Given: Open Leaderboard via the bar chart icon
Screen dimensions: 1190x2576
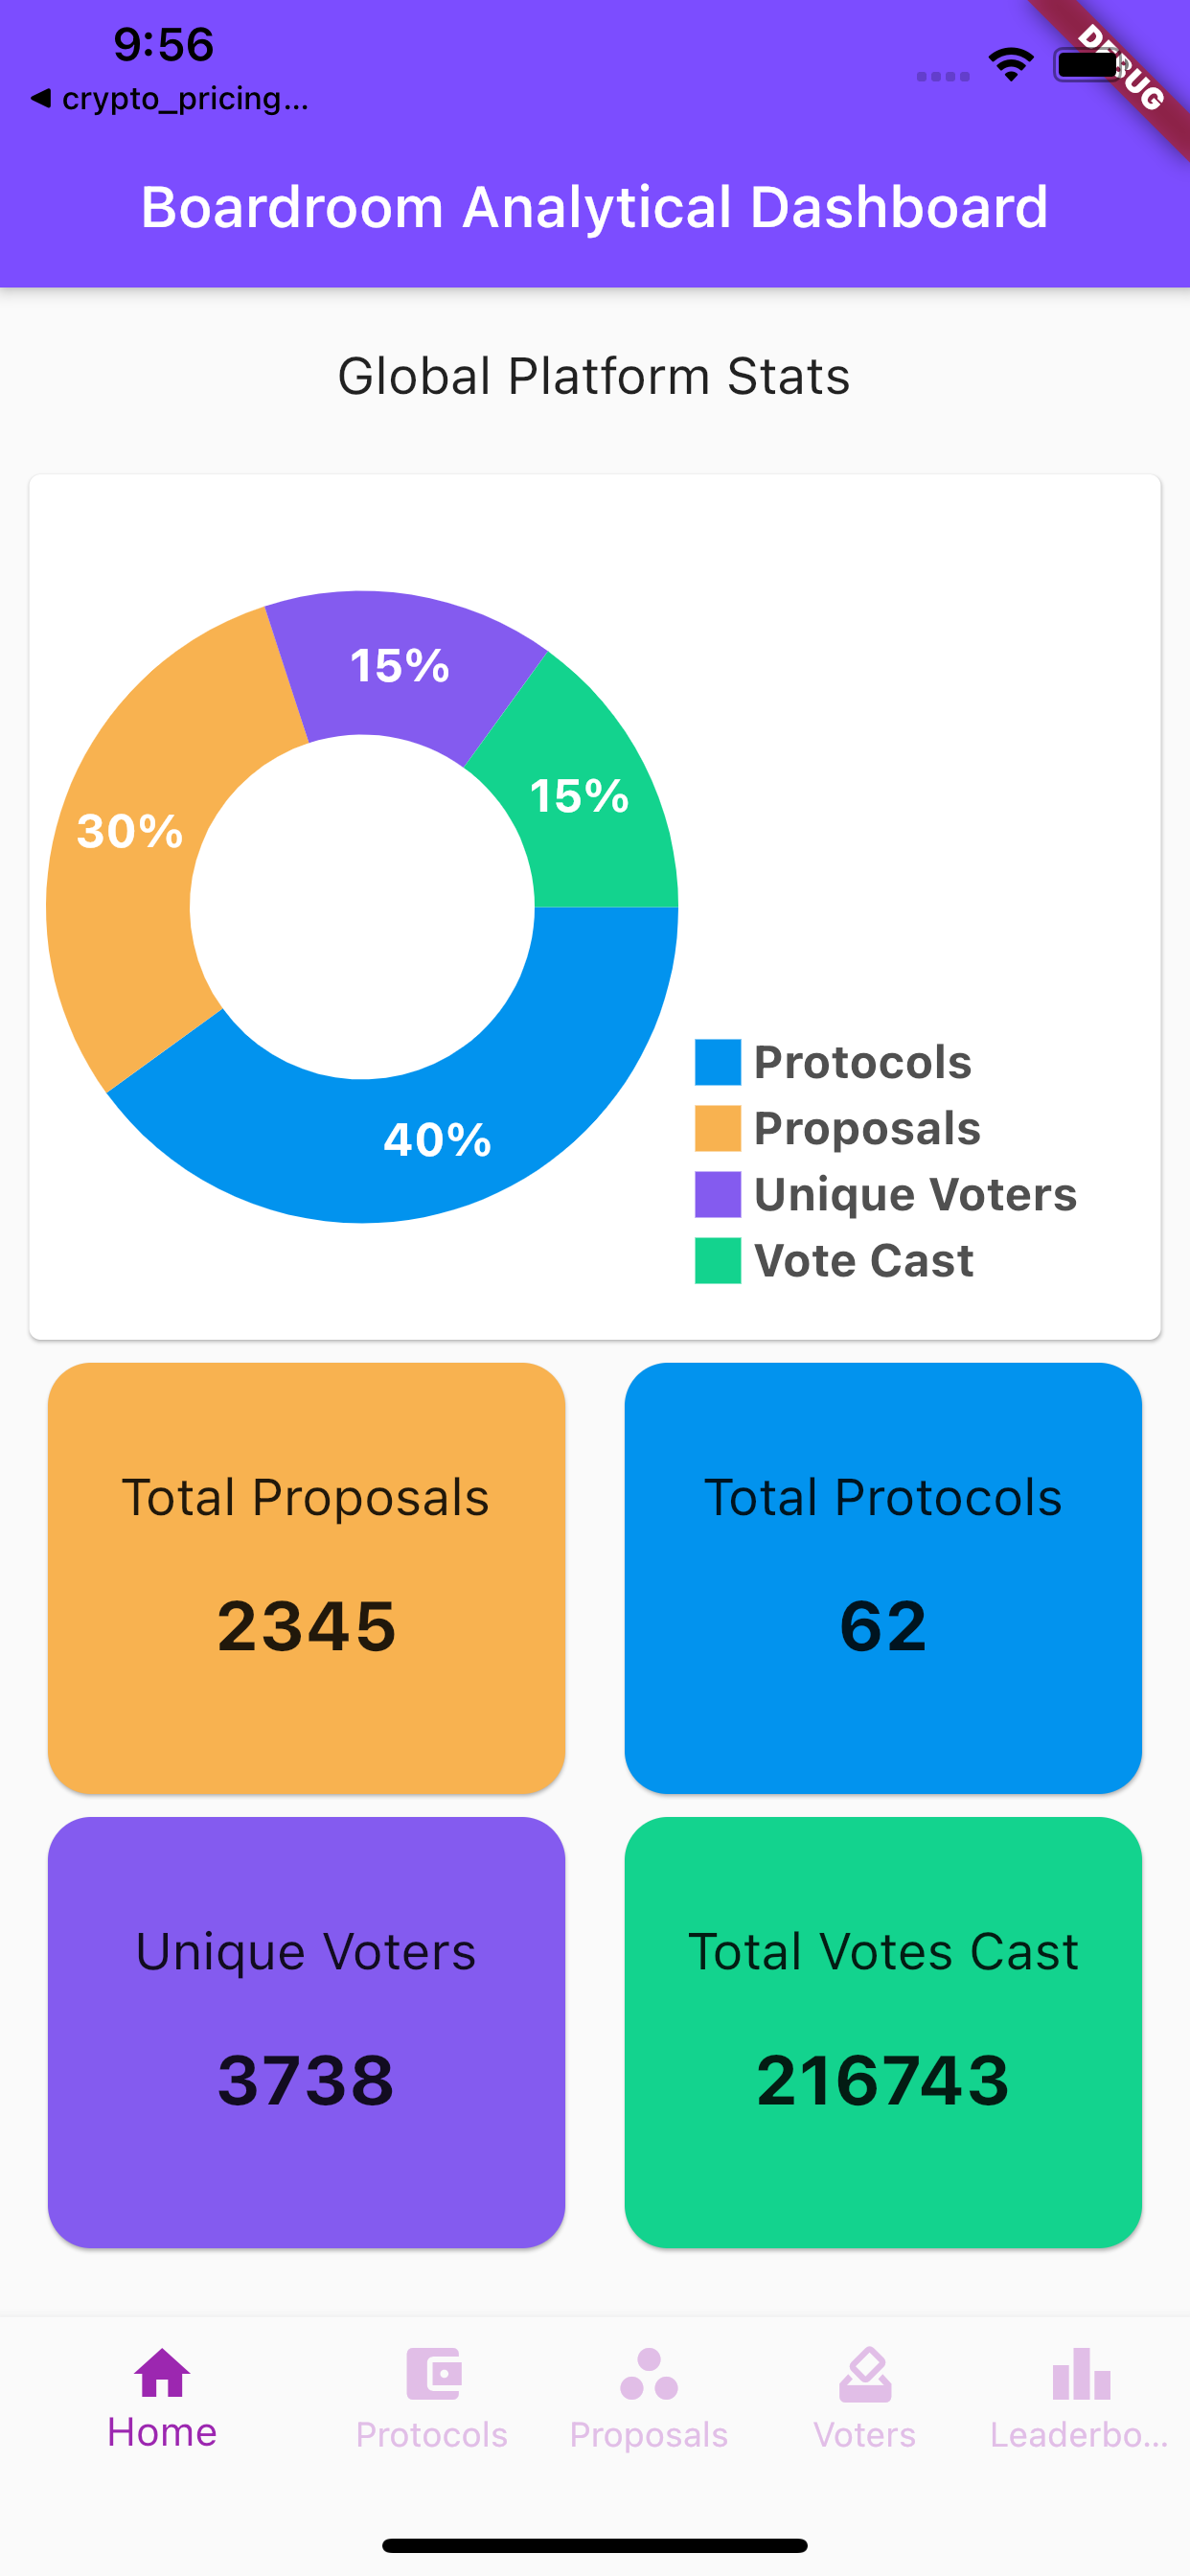Looking at the screenshot, I should 1083,2377.
